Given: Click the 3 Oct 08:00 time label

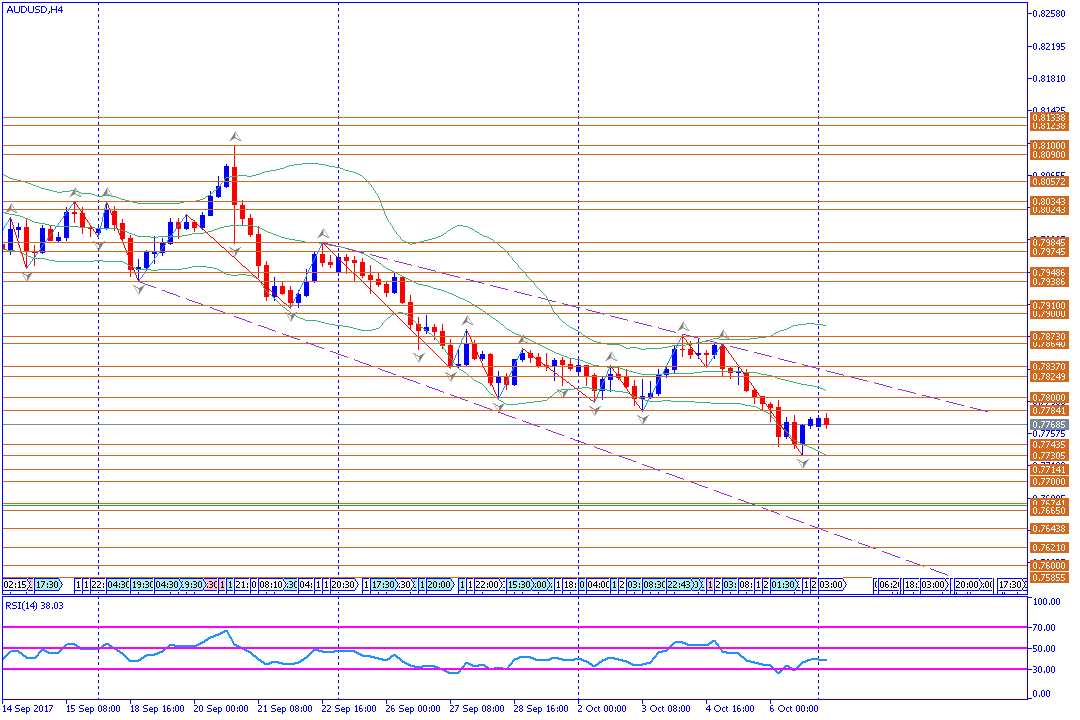Looking at the screenshot, I should [x=666, y=709].
